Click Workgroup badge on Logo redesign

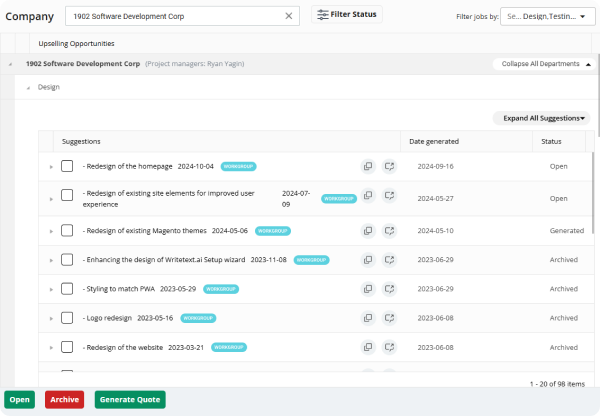click(x=198, y=318)
